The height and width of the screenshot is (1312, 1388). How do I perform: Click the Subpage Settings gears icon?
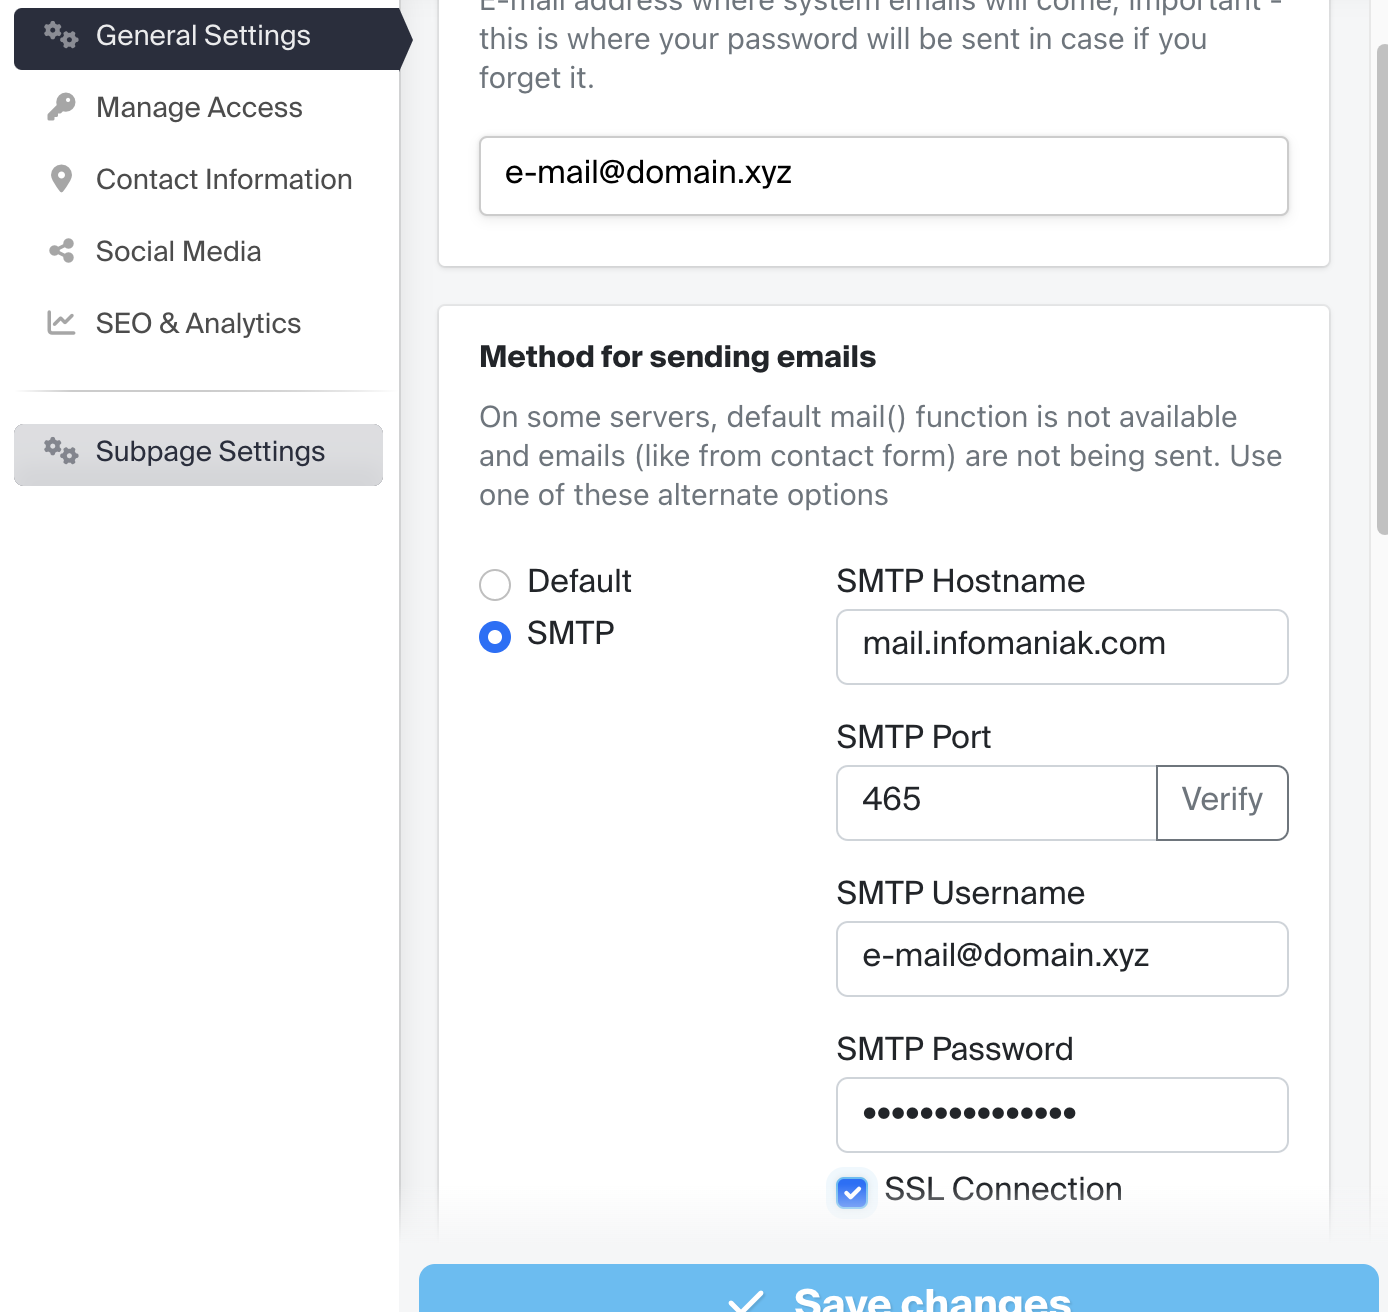coord(61,451)
